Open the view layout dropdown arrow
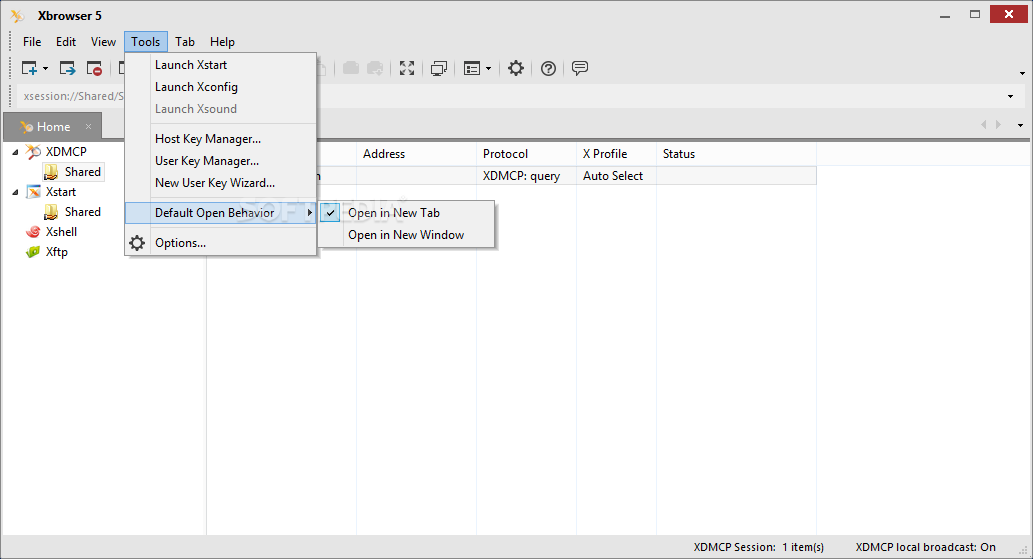Screen dimensions: 1033x559 (488, 68)
